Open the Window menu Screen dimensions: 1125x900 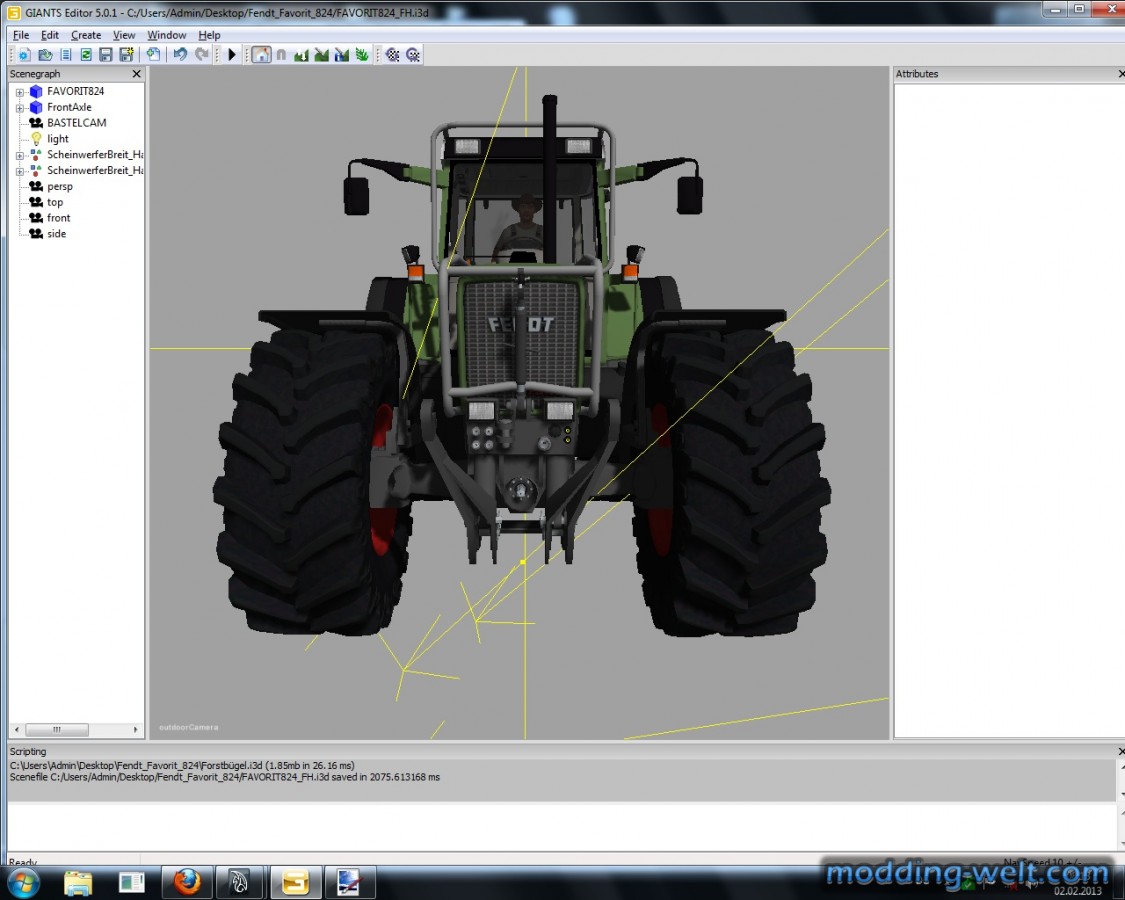point(166,34)
